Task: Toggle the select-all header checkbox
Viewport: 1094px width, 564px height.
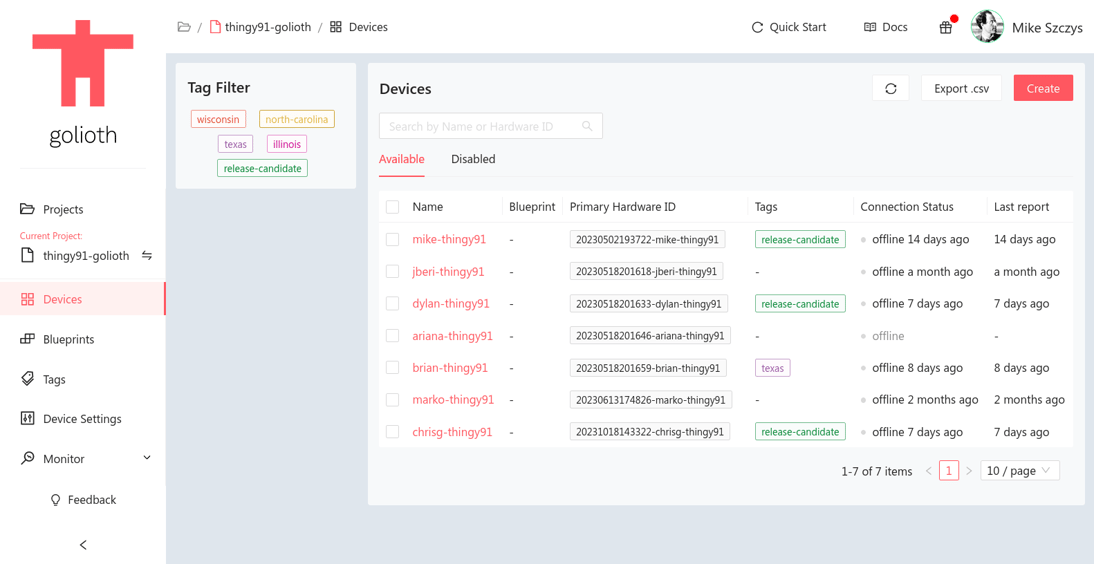Action: click(392, 207)
